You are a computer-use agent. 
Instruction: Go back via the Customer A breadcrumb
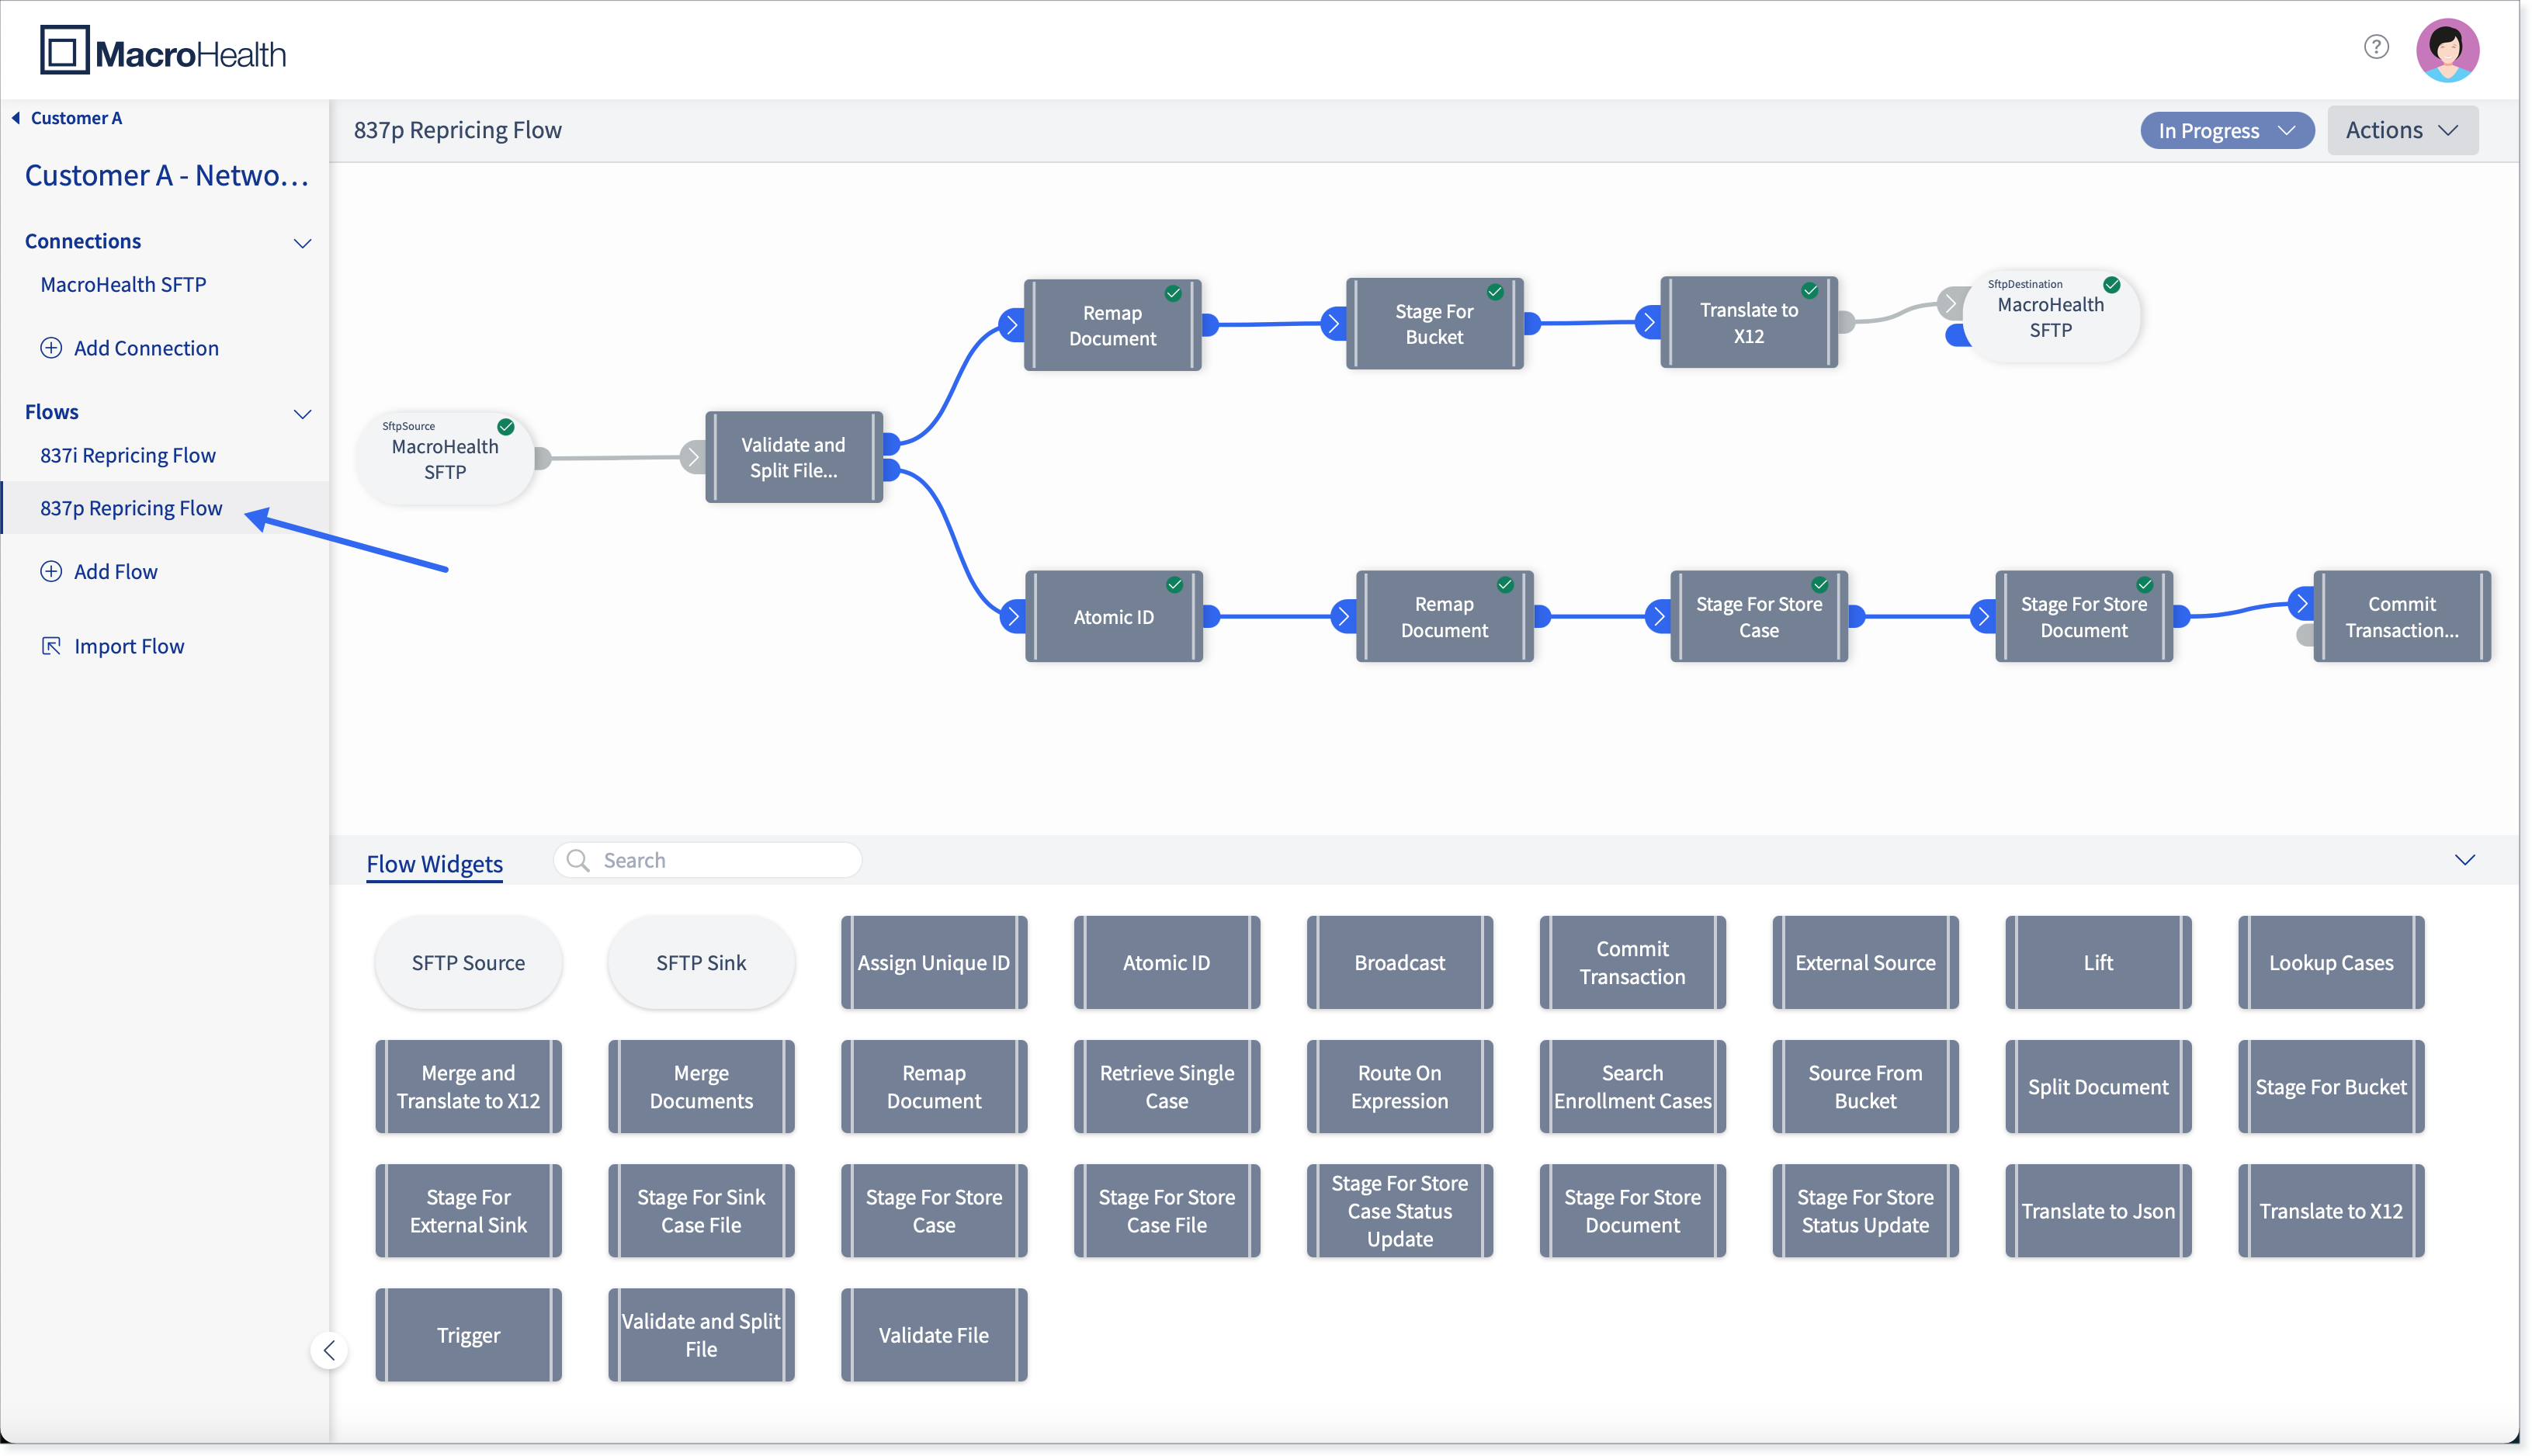[x=68, y=118]
